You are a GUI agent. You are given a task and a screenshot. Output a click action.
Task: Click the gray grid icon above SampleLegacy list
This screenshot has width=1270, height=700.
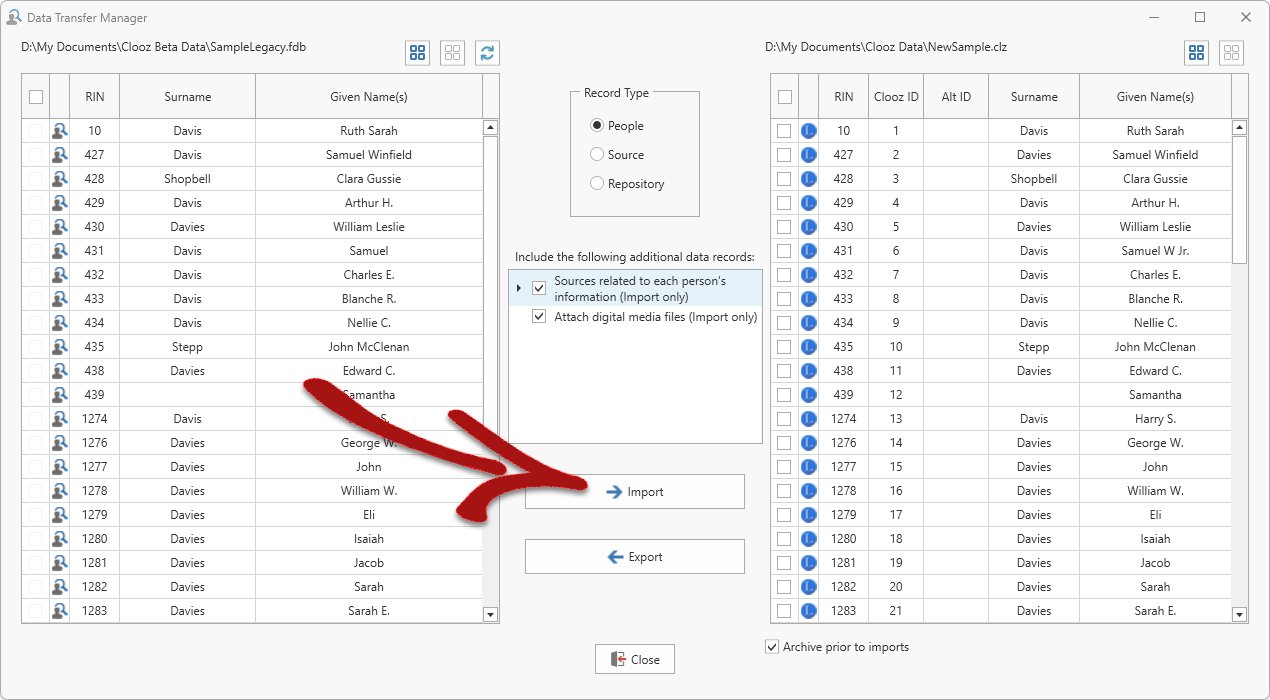click(452, 53)
